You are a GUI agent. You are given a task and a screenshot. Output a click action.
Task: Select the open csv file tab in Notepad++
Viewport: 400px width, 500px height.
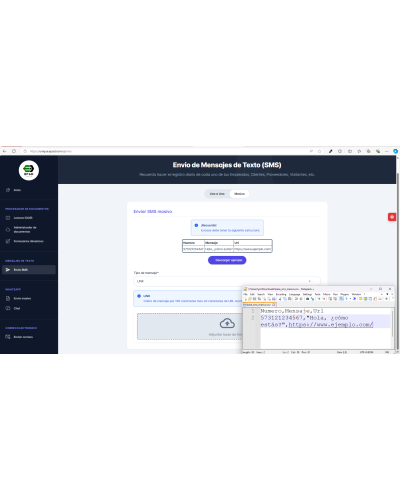click(259, 305)
